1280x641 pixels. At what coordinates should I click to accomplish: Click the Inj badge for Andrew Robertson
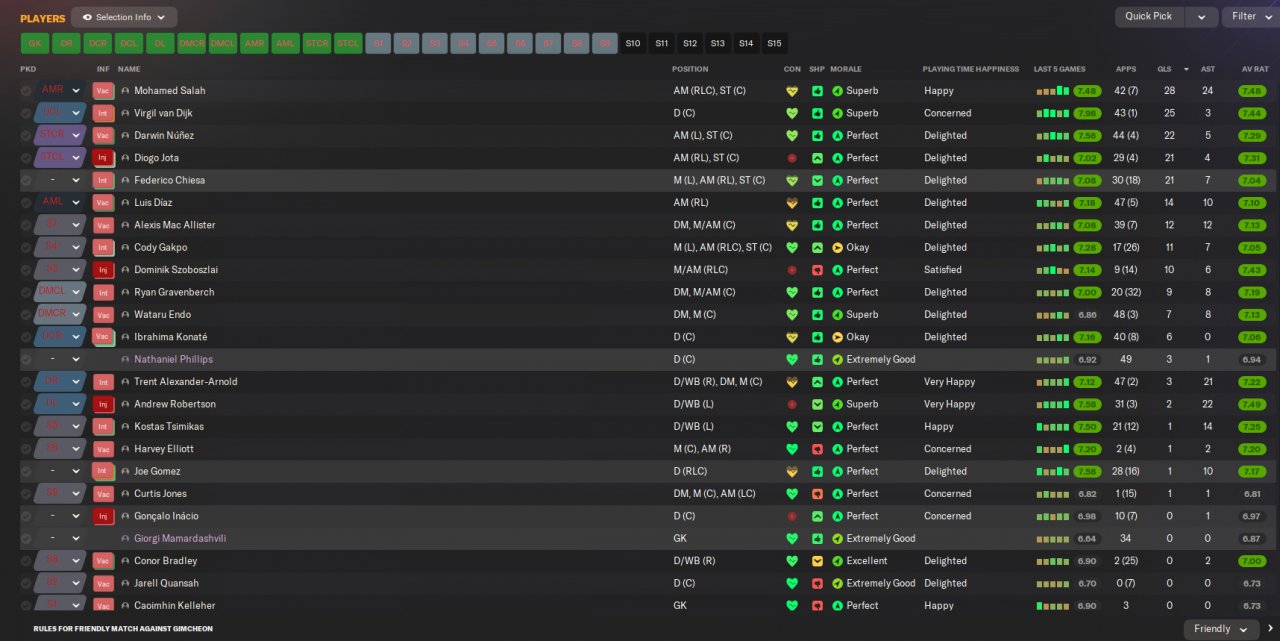pyautogui.click(x=102, y=404)
